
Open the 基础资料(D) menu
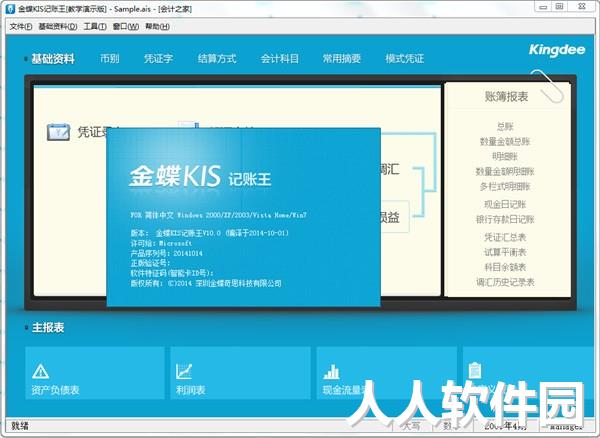pos(58,26)
